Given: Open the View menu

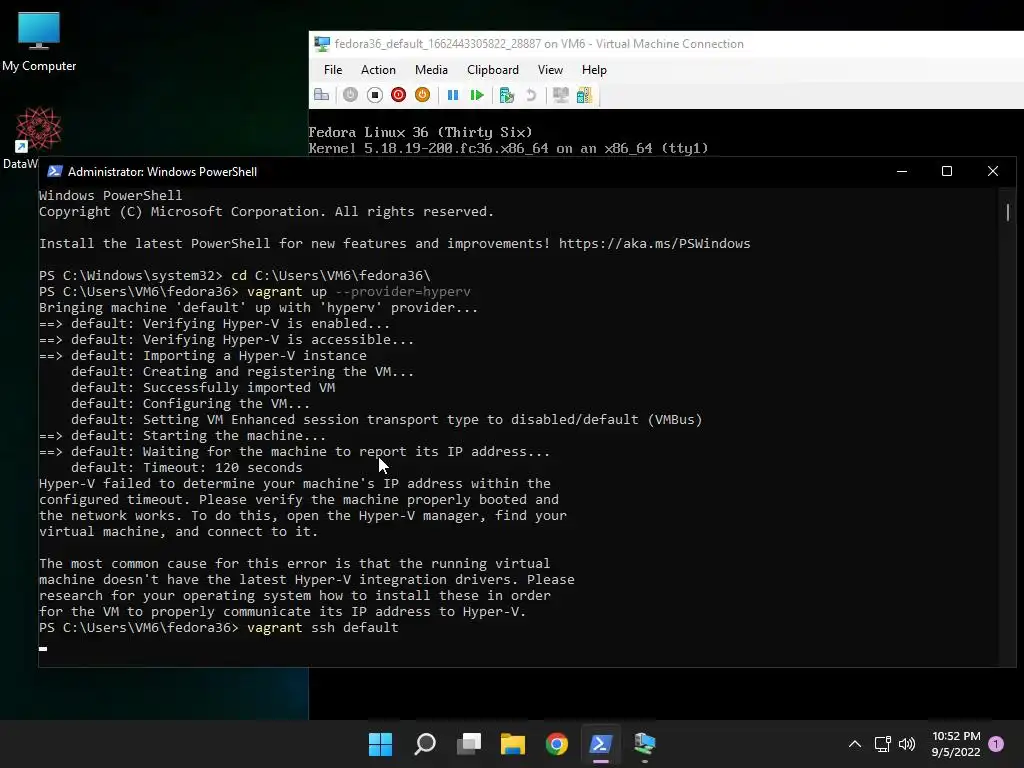Looking at the screenshot, I should [550, 70].
